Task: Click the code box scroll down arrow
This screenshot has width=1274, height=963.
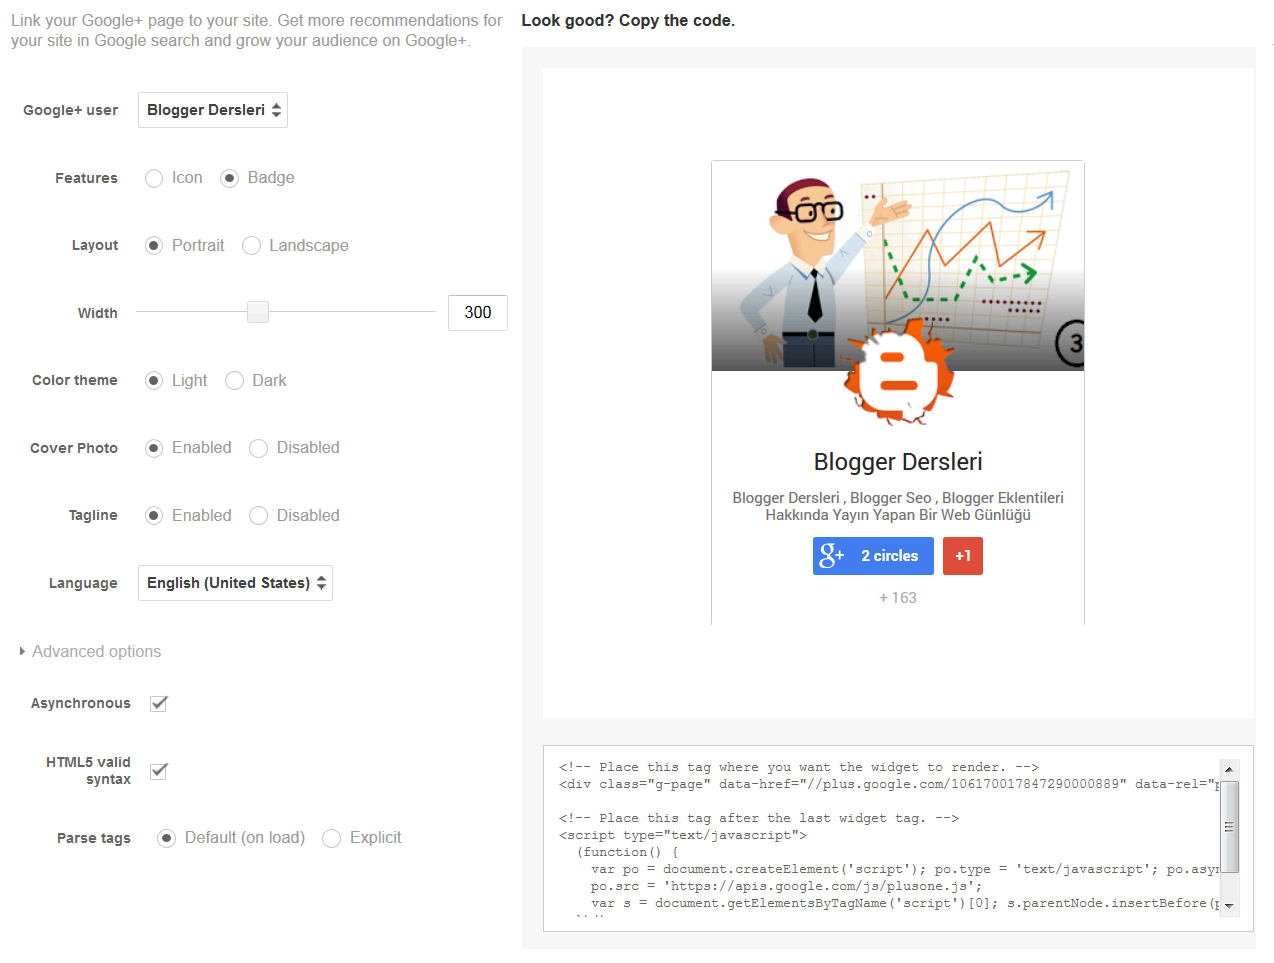Action: 1230,906
